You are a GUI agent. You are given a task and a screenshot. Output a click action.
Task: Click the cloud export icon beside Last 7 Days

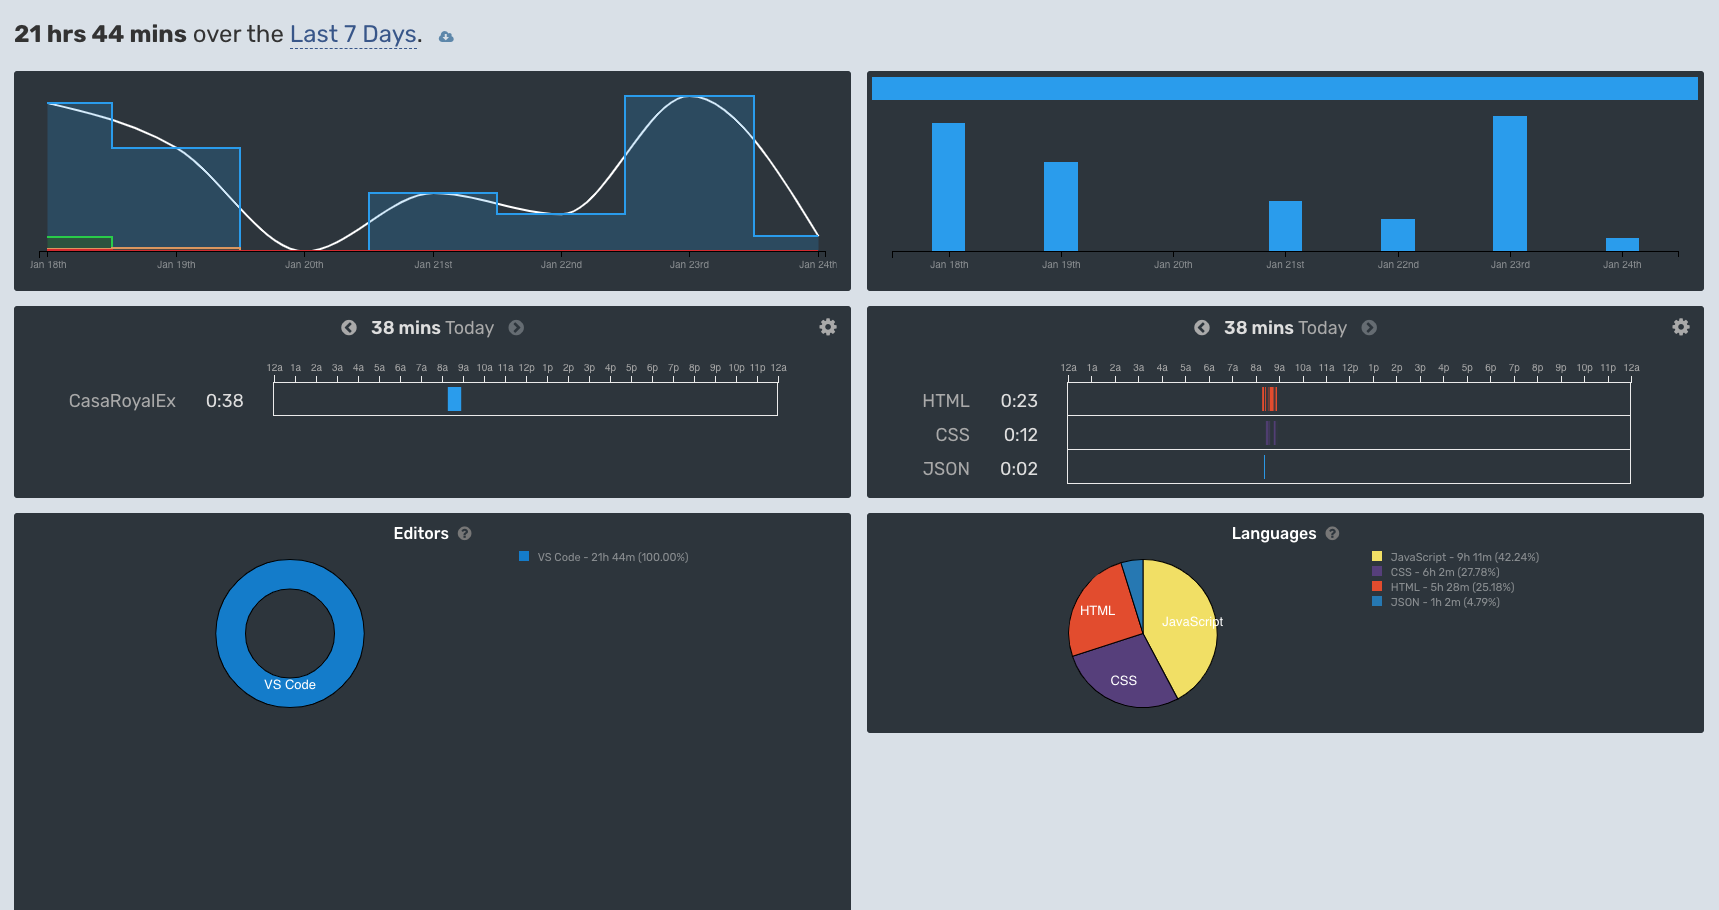pyautogui.click(x=444, y=34)
